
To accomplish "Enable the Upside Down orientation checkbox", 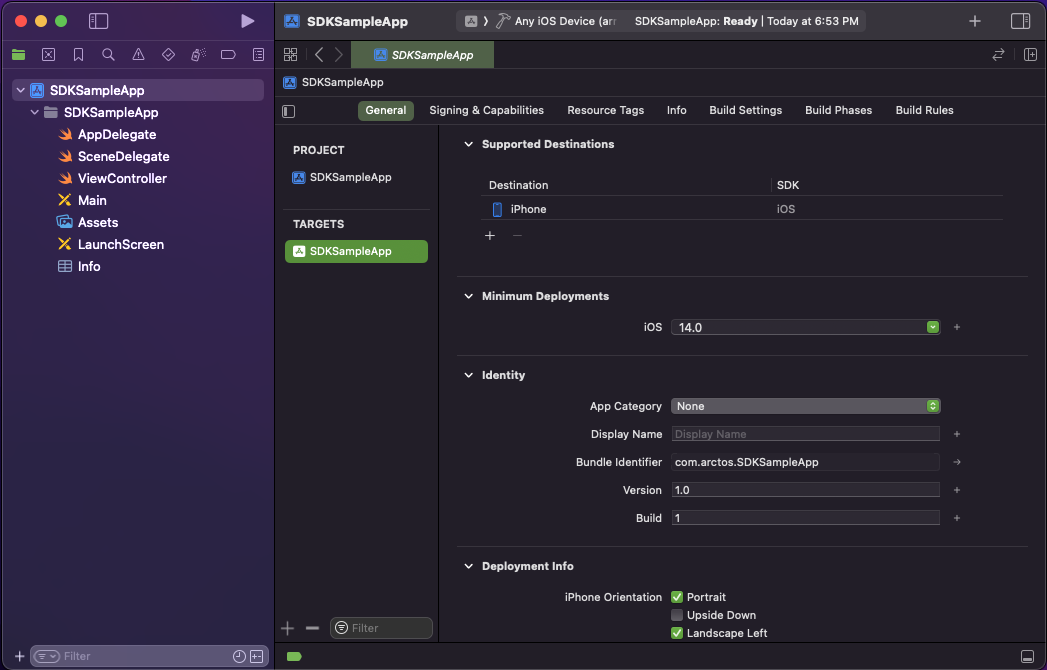I will (677, 615).
